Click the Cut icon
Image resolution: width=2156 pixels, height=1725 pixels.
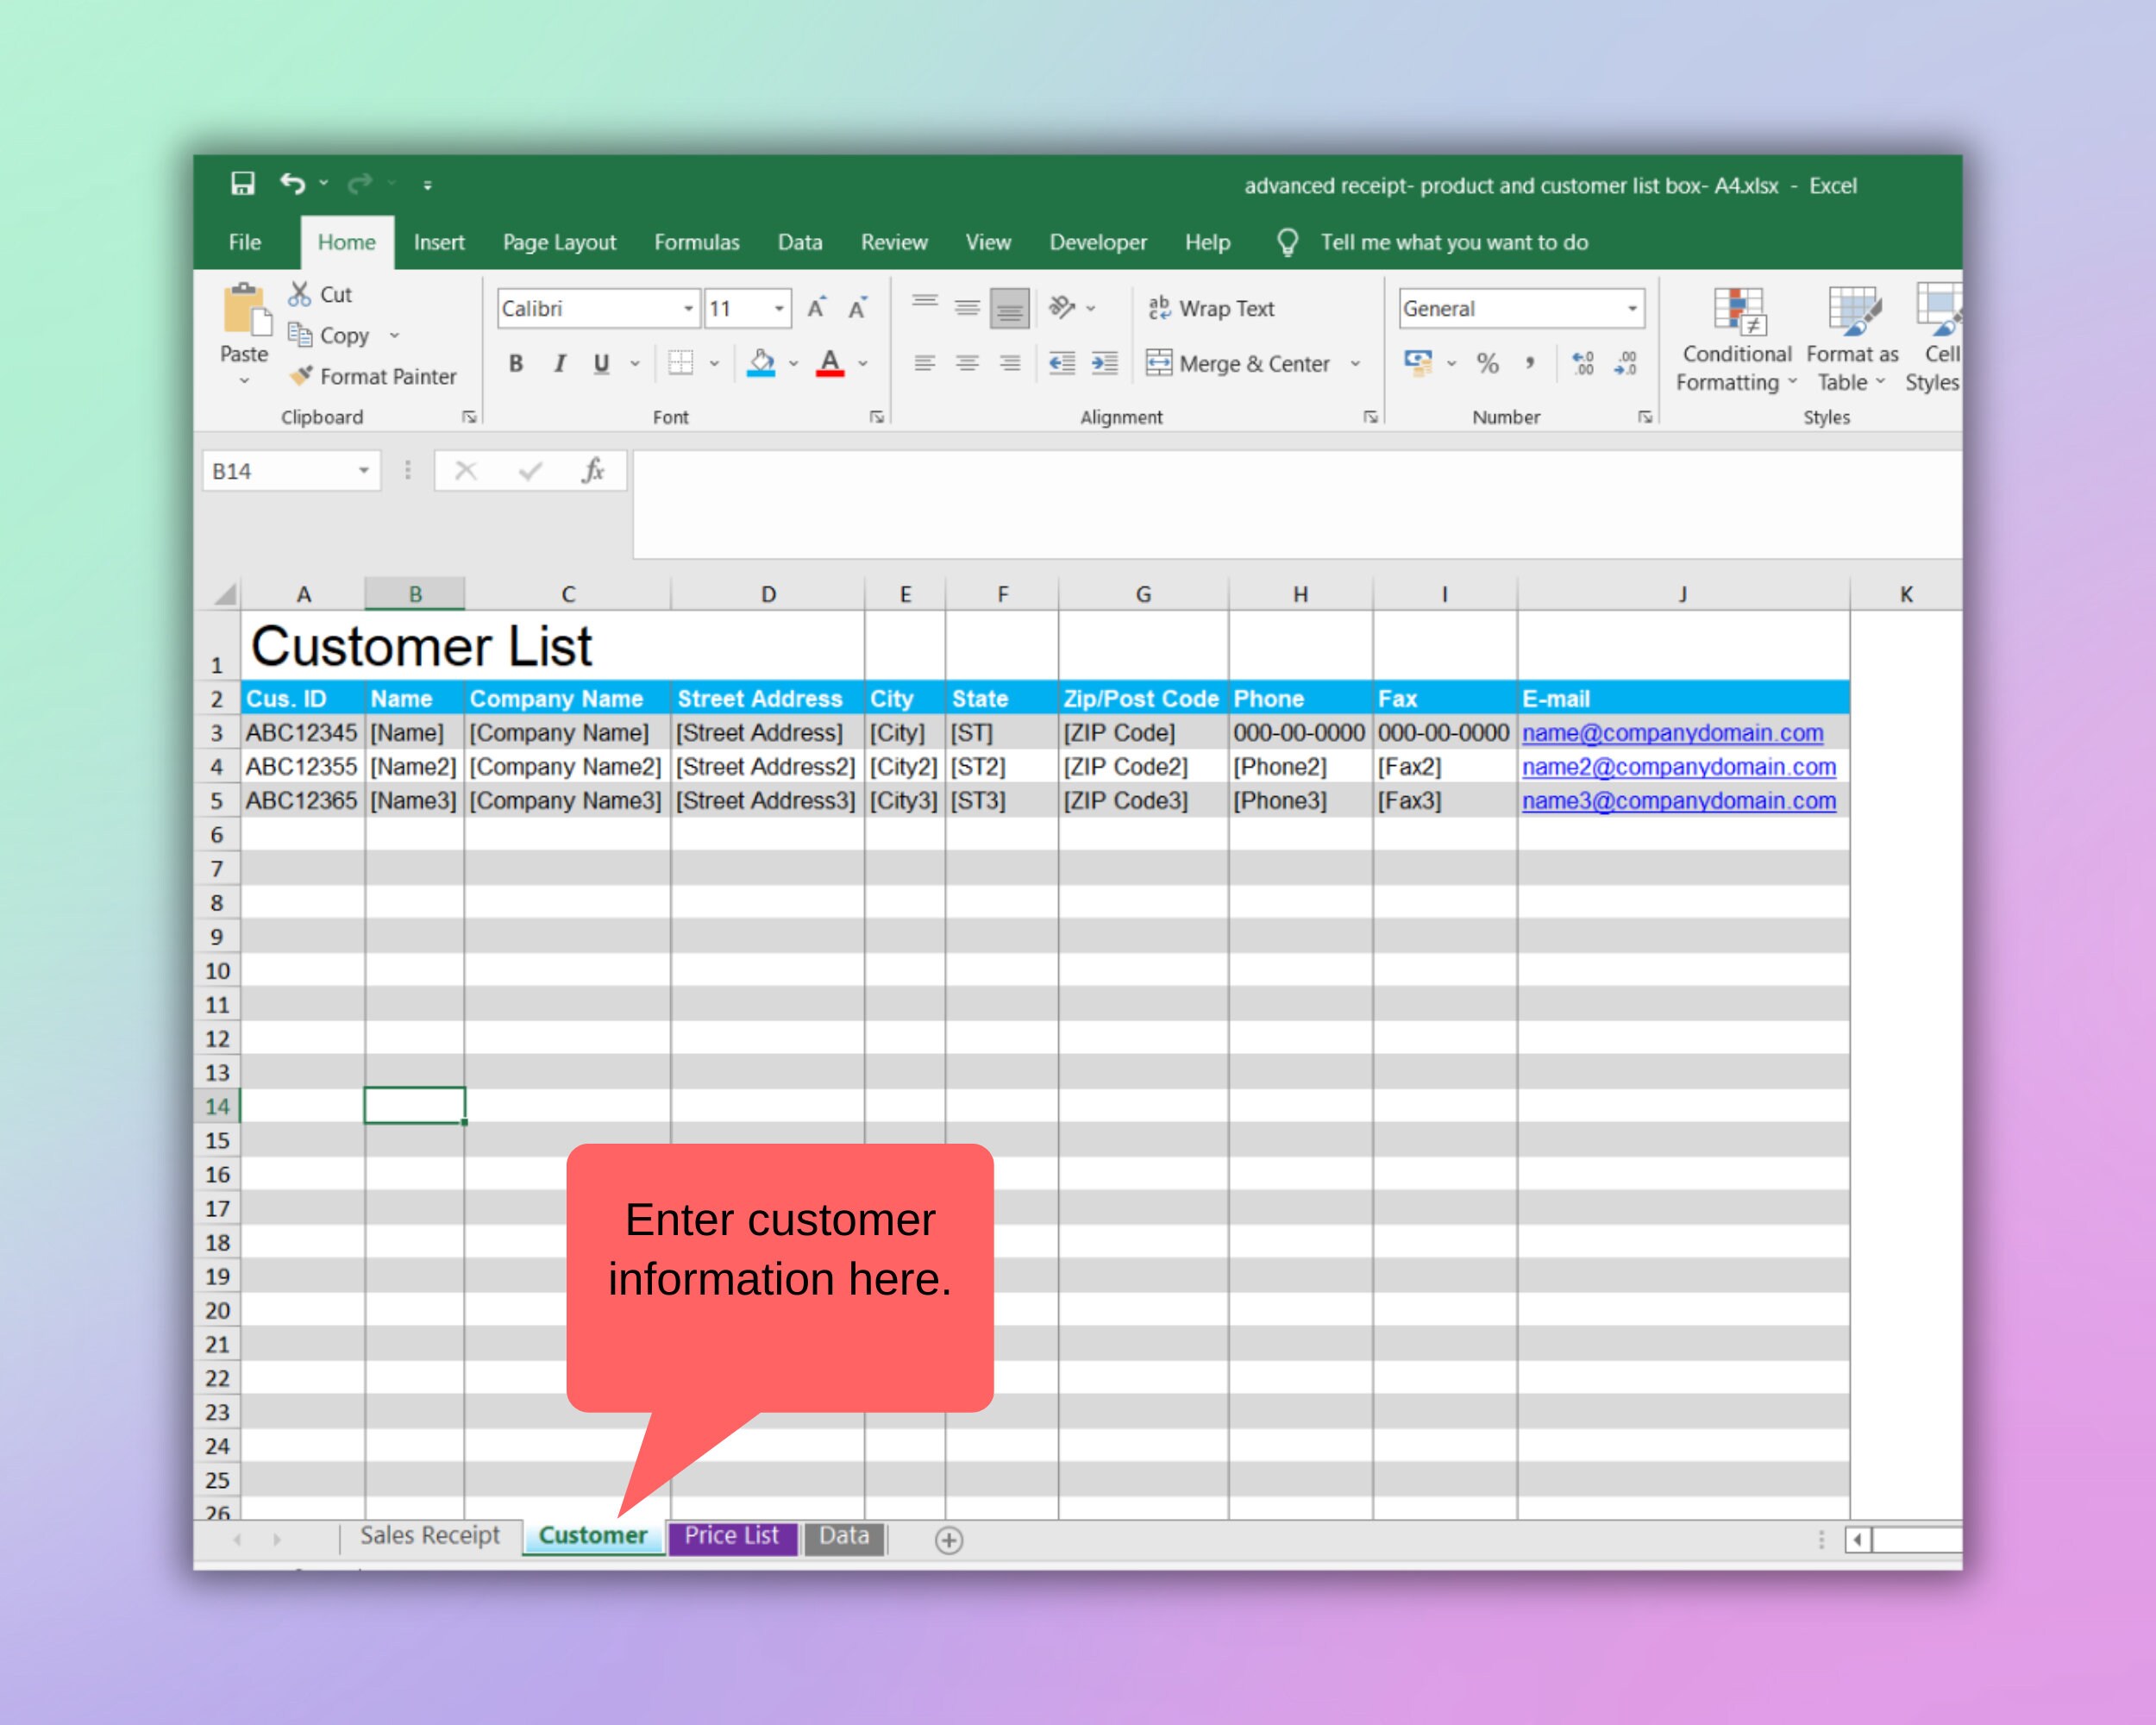pos(299,293)
